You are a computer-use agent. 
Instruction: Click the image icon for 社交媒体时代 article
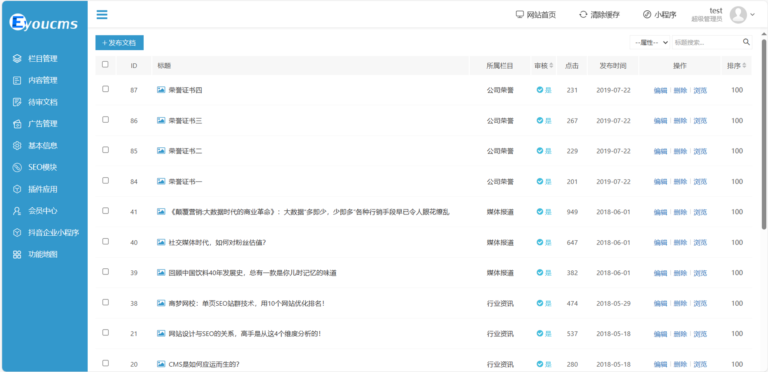(x=161, y=242)
